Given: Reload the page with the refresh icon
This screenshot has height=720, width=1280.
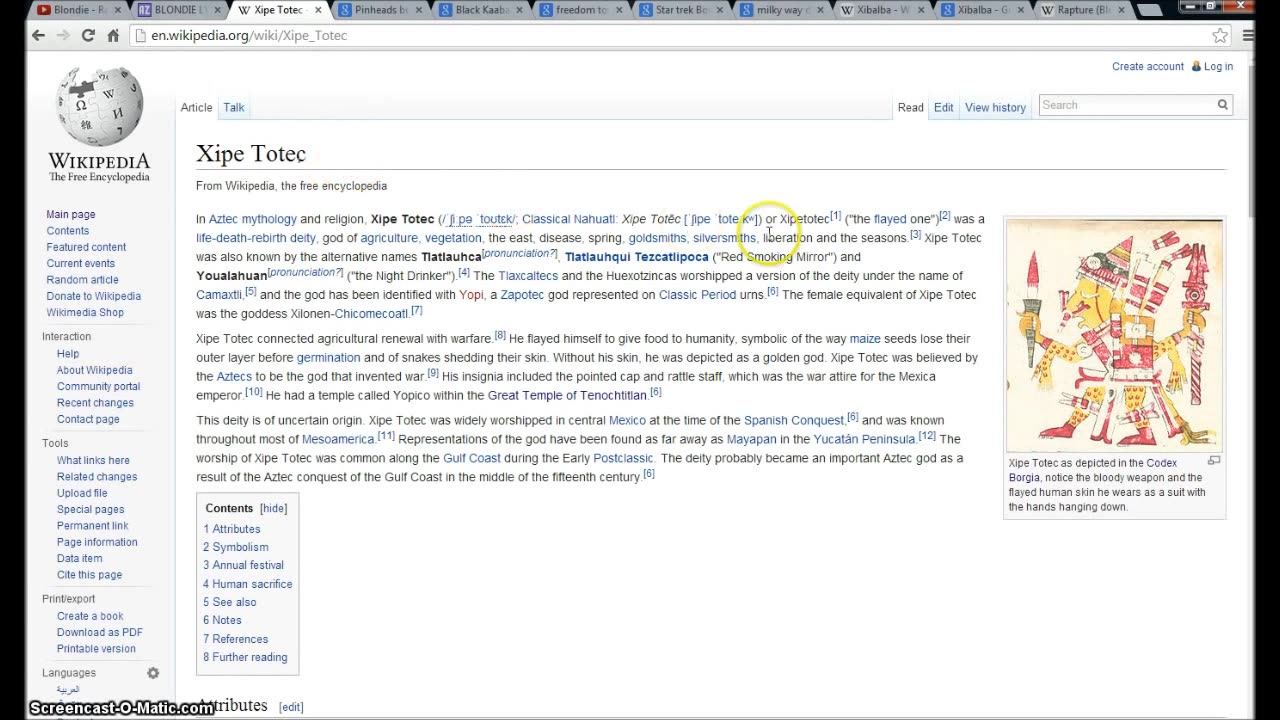Looking at the screenshot, I should pos(88,35).
